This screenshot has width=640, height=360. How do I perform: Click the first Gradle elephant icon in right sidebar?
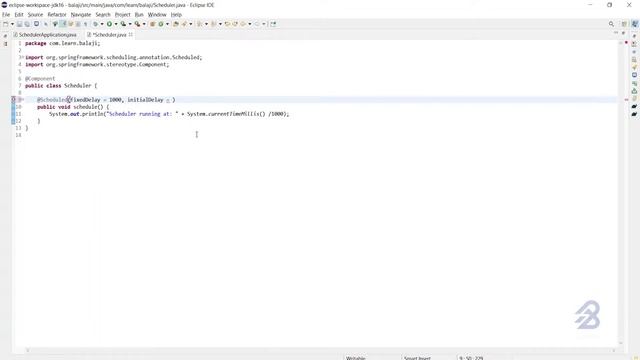tap(634, 106)
